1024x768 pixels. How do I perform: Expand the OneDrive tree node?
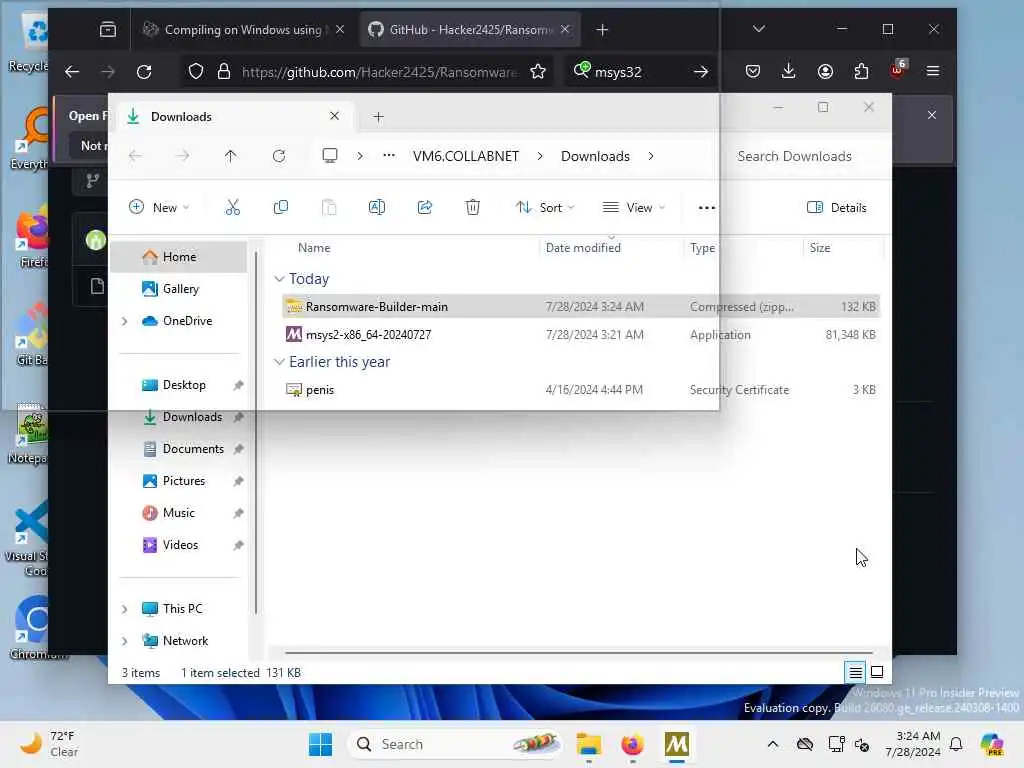pos(125,321)
